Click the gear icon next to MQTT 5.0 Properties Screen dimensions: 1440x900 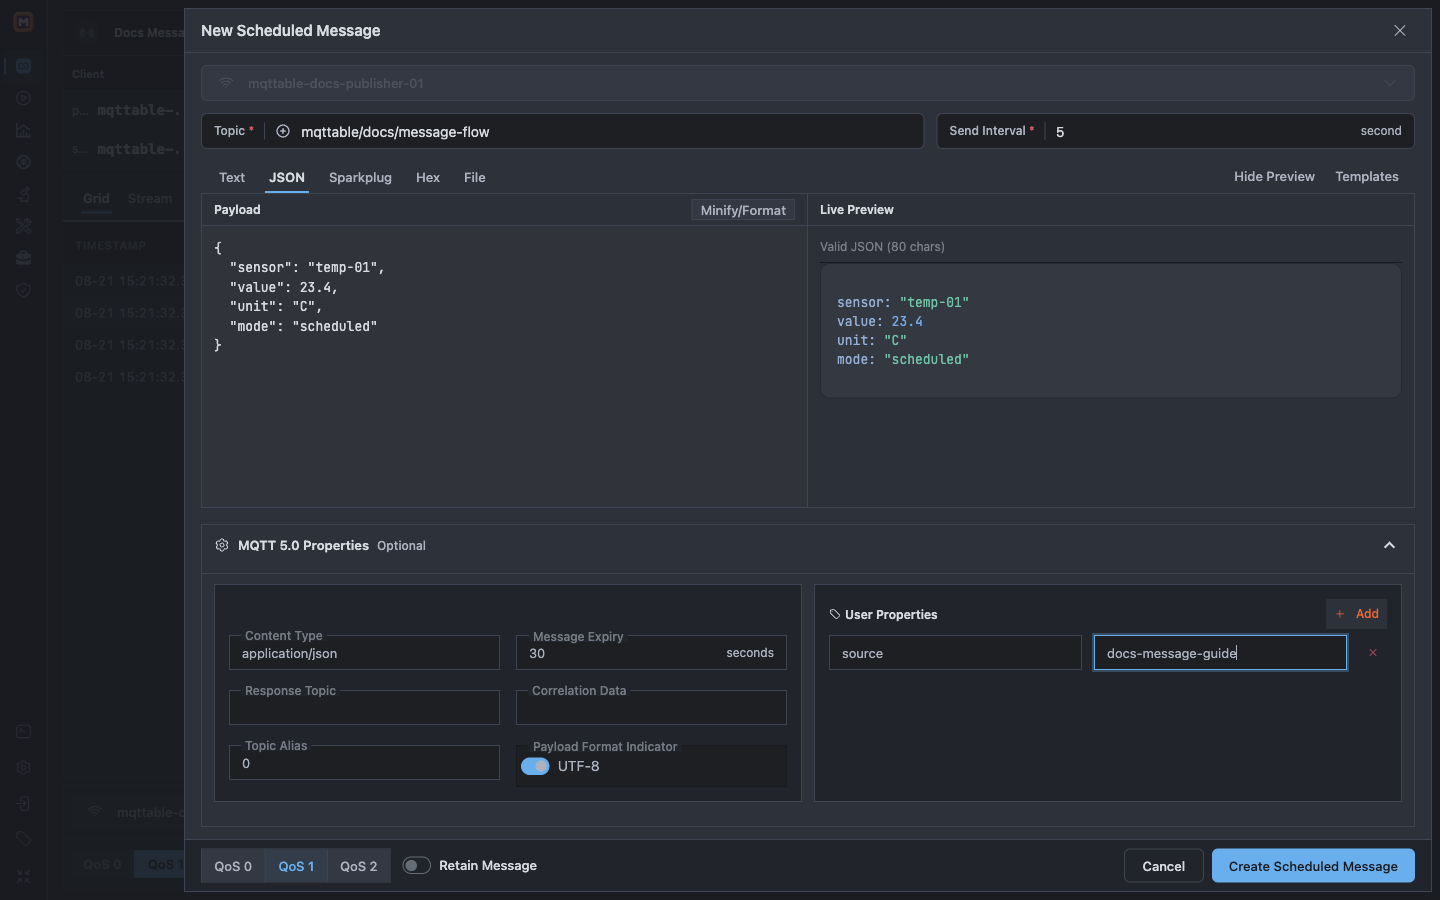pyautogui.click(x=222, y=545)
